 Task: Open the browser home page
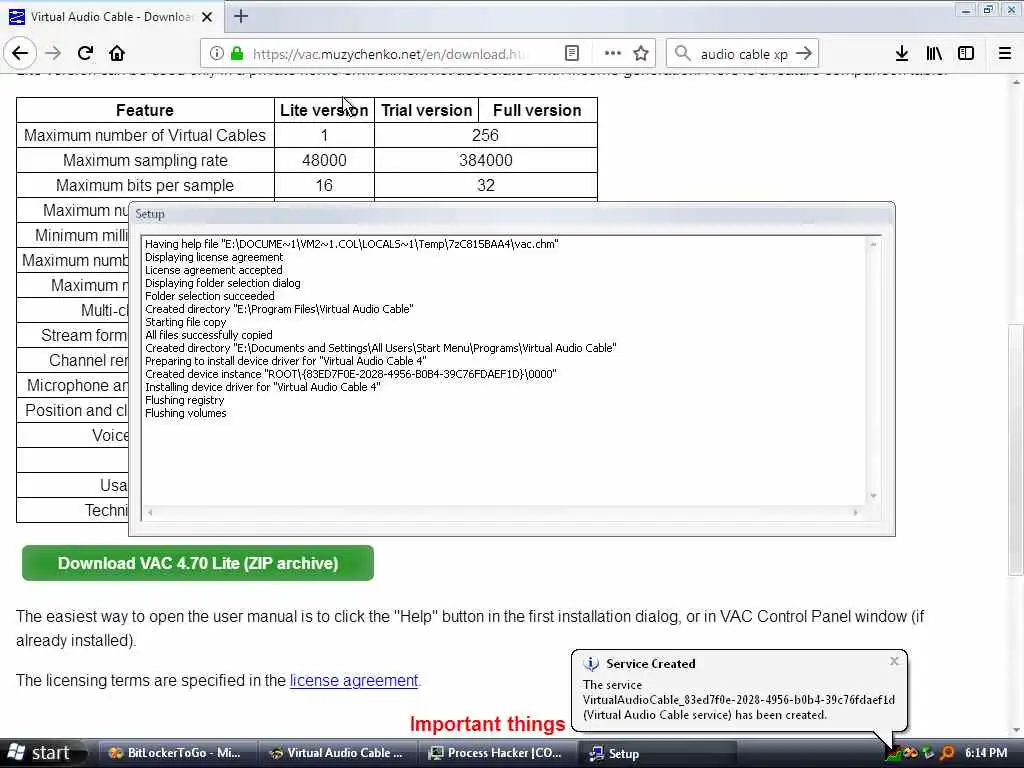(117, 54)
